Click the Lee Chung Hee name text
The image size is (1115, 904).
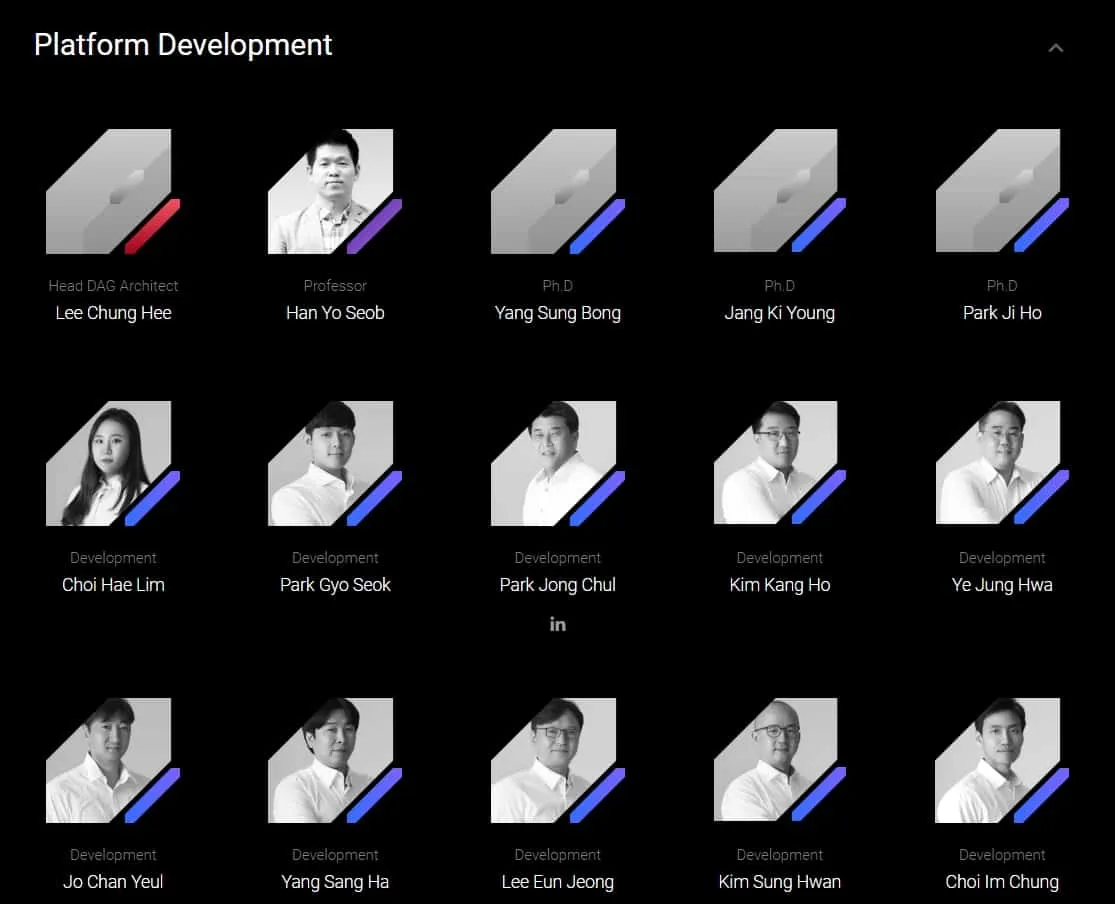point(113,313)
